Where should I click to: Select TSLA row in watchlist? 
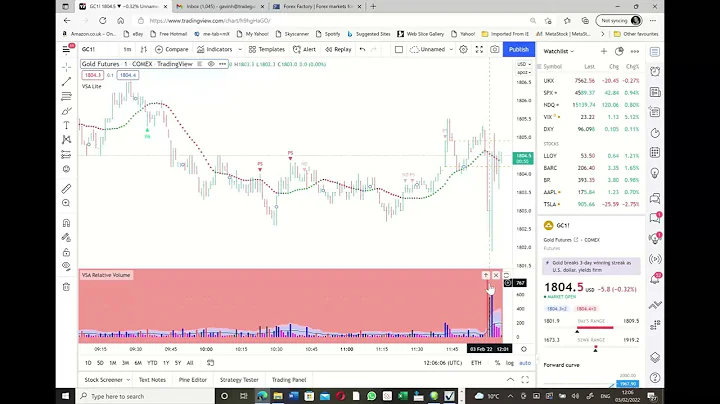pyautogui.click(x=591, y=204)
